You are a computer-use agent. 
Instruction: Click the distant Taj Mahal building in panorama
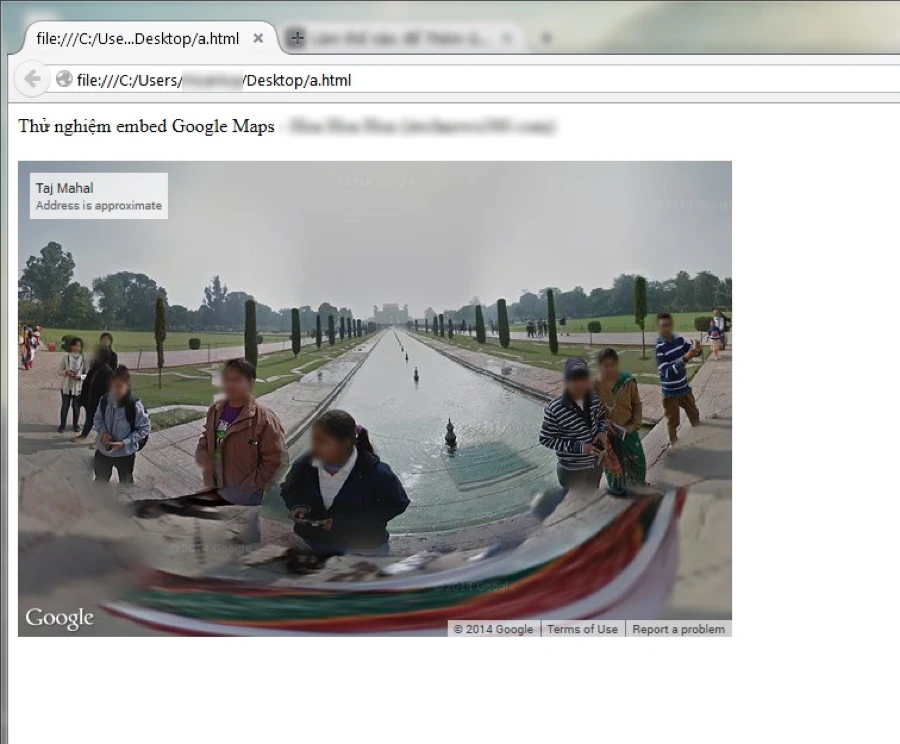[x=391, y=313]
